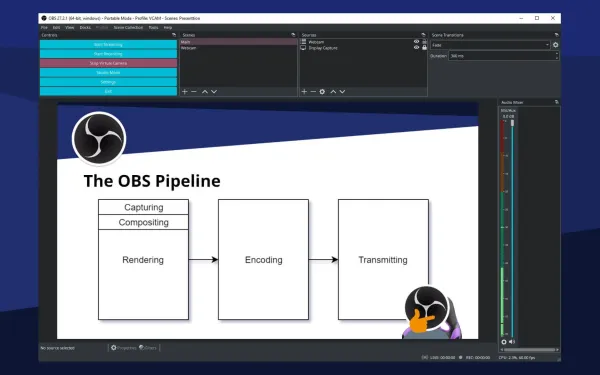Remove the selected source with the minus icon
600x375 pixels.
pos(313,91)
